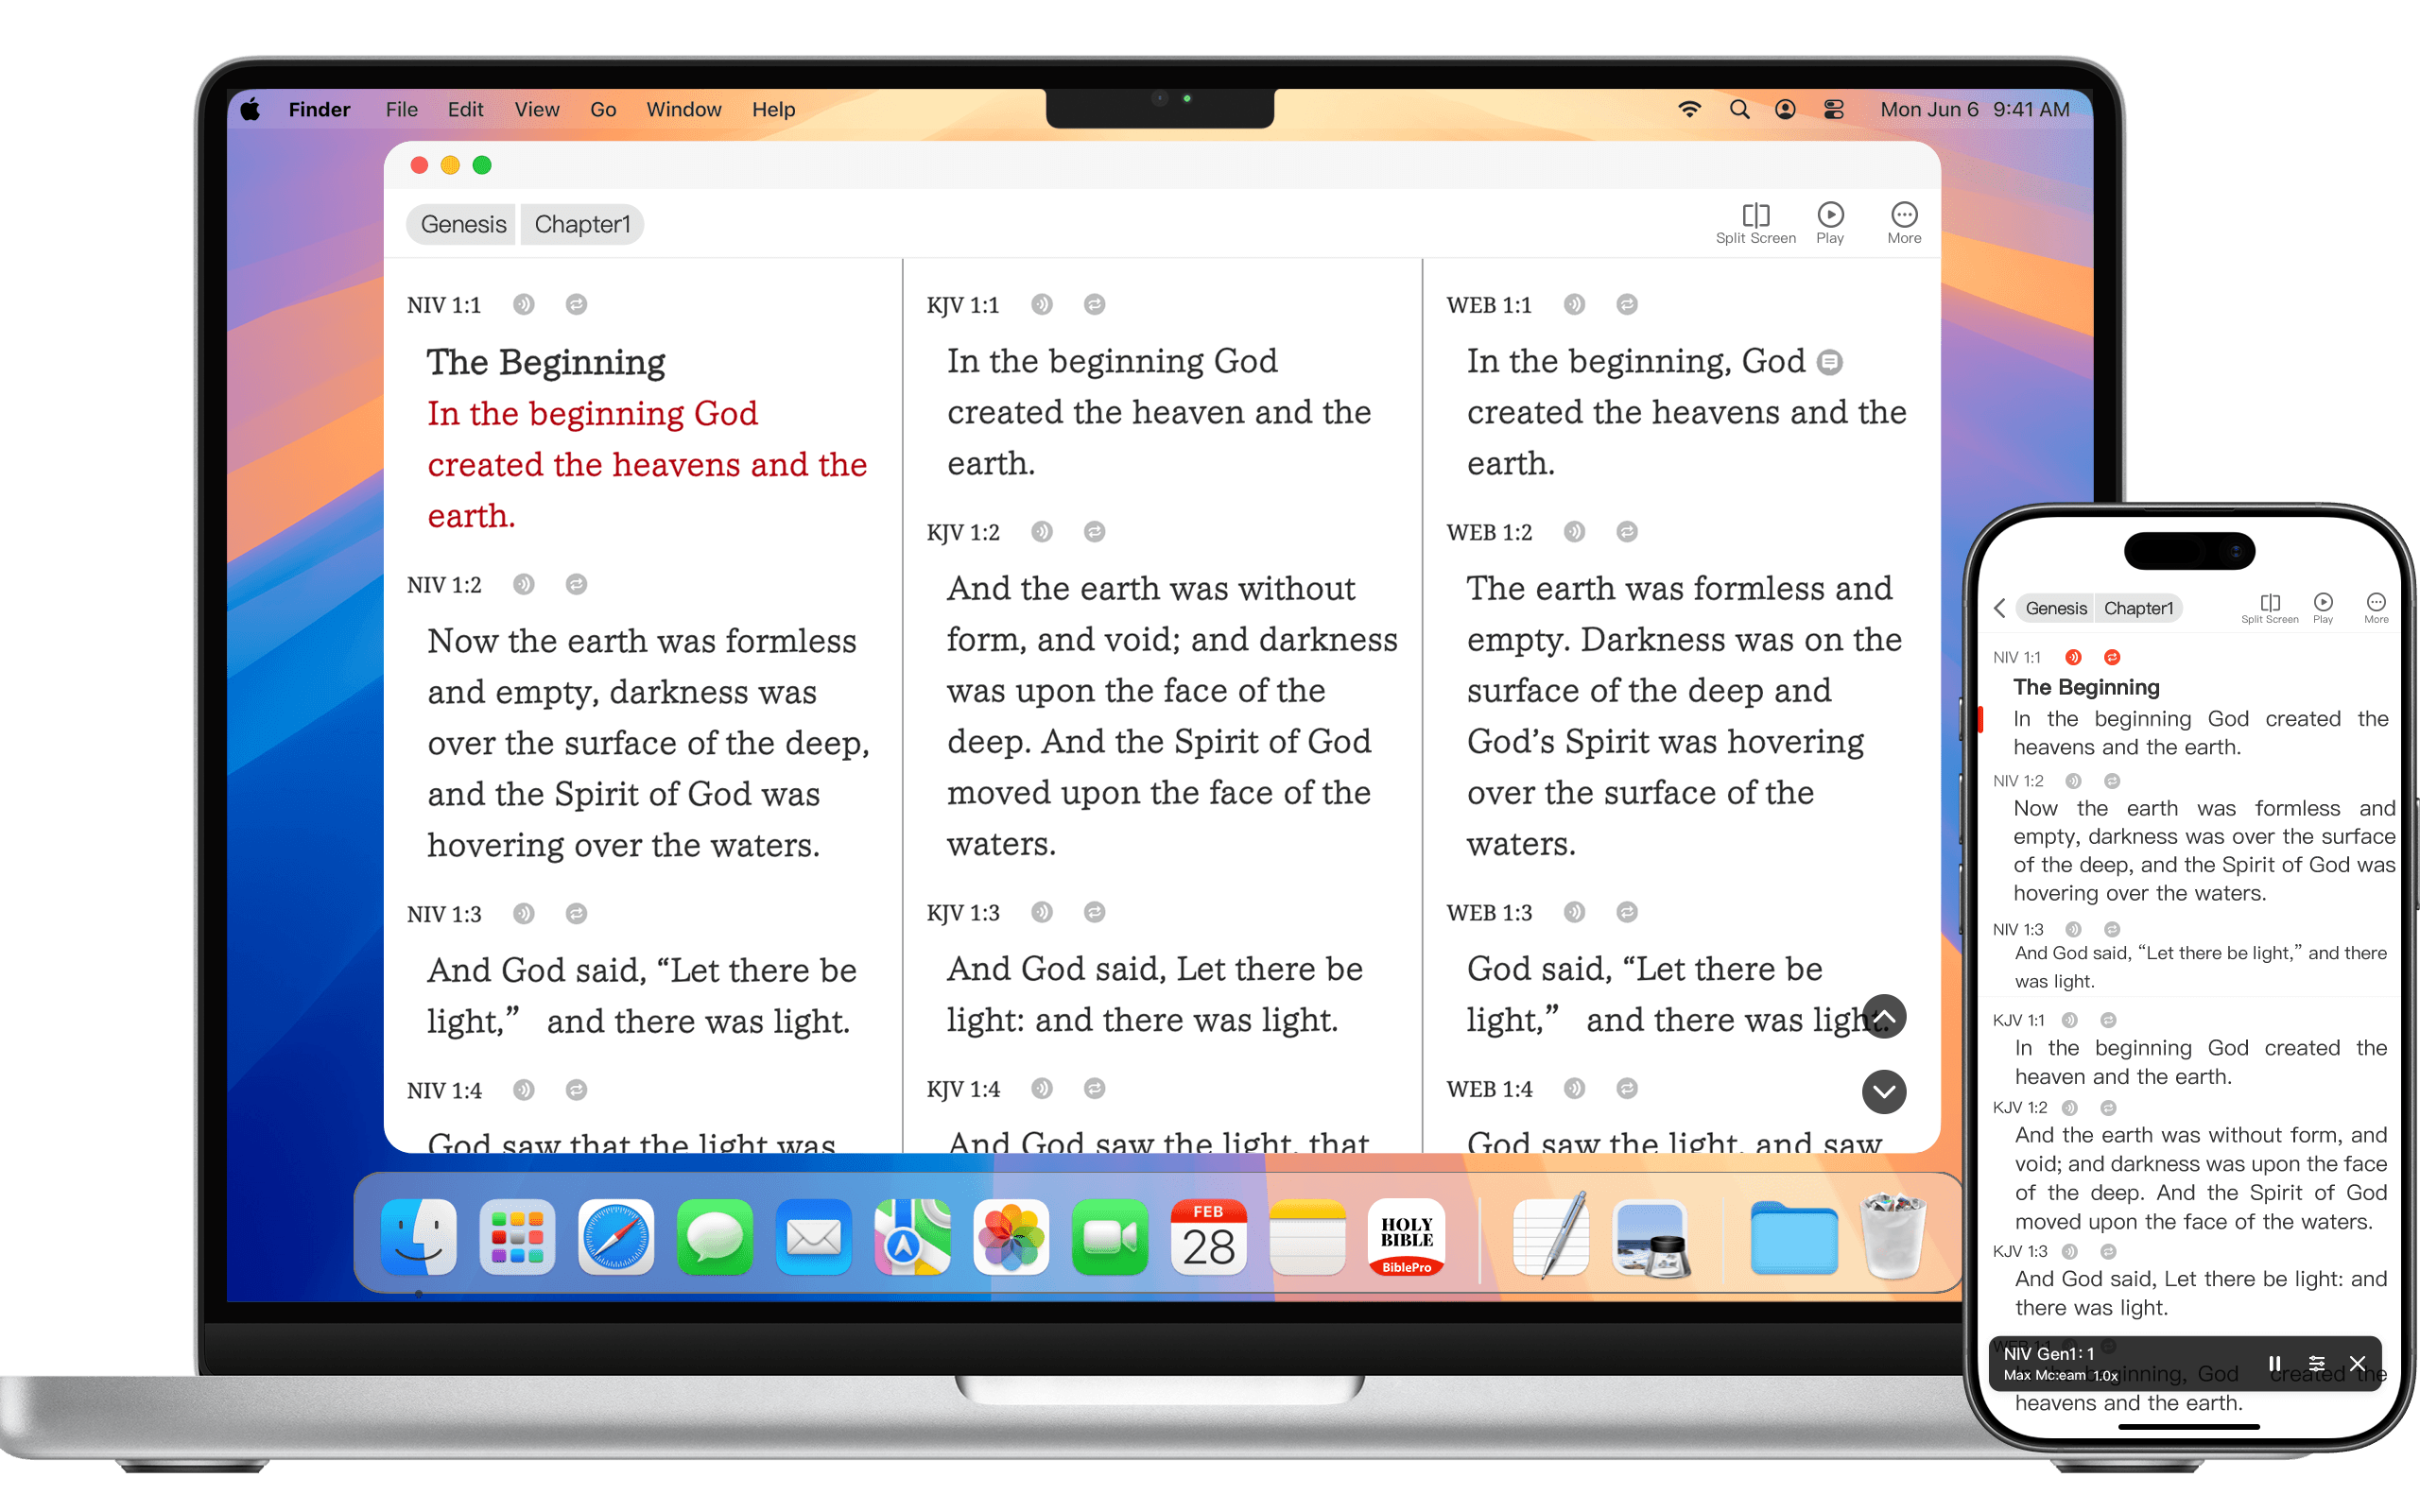2420x1512 pixels.
Task: Tap the red swap icon beside NIV 1:1 on iPhone
Action: click(x=2112, y=657)
